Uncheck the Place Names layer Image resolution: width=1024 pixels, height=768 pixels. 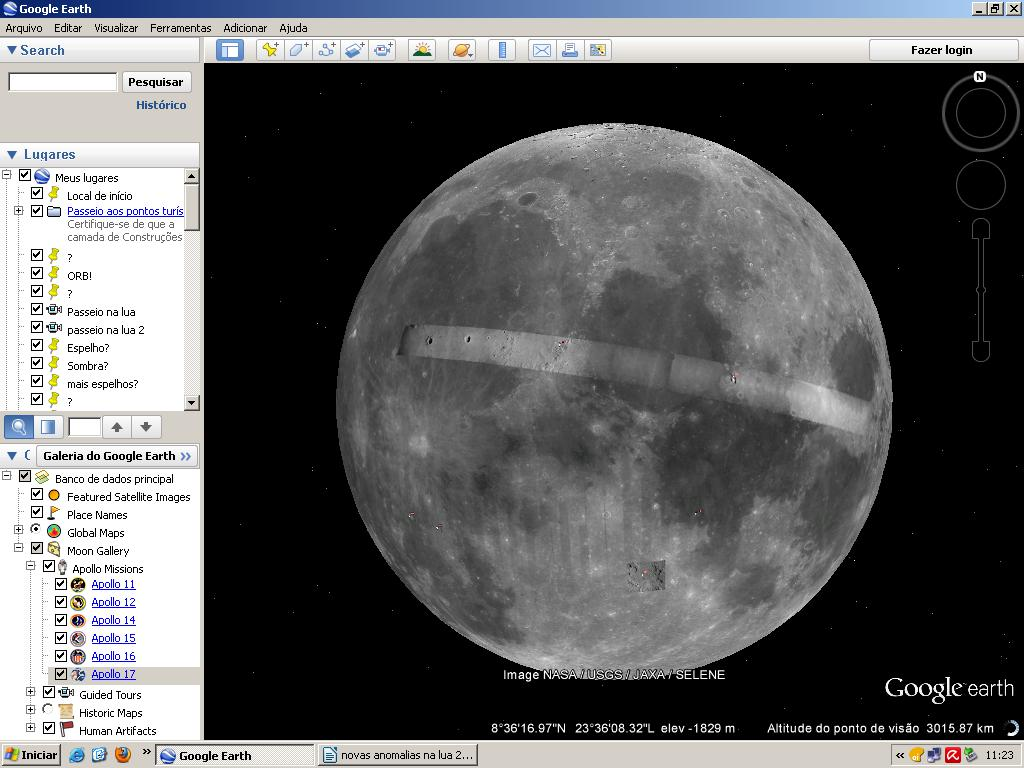click(37, 512)
